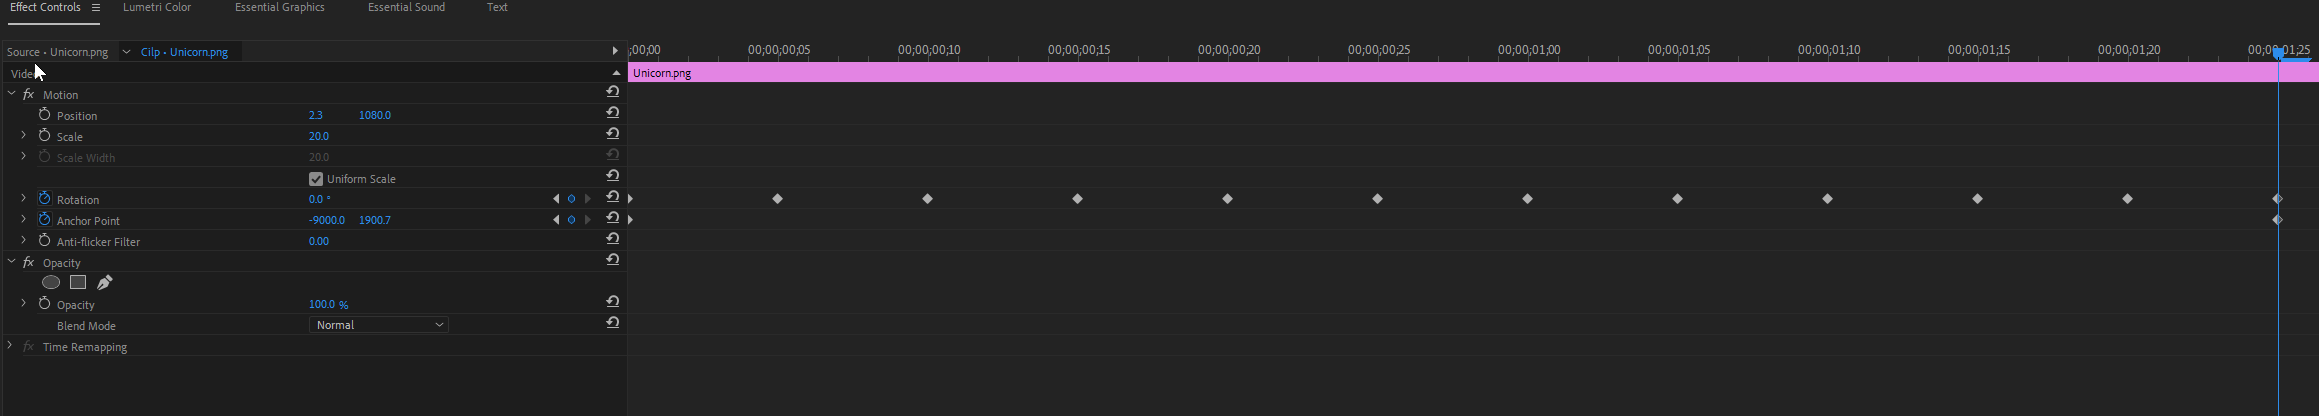
Task: Select Rotation keyframe at 00;00;01;00
Action: pos(1527,199)
